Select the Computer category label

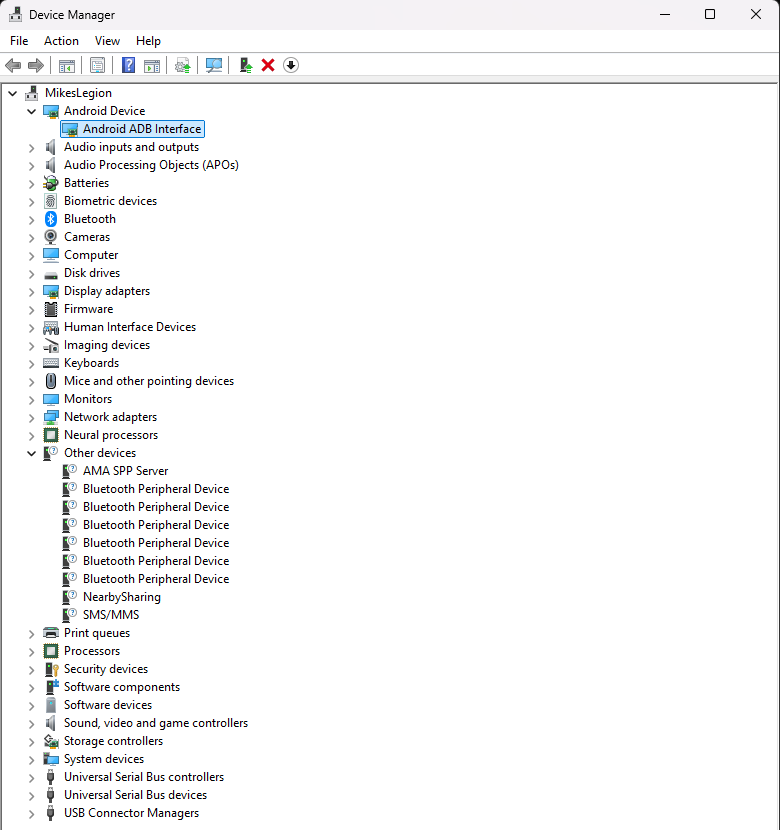pyautogui.click(x=91, y=255)
